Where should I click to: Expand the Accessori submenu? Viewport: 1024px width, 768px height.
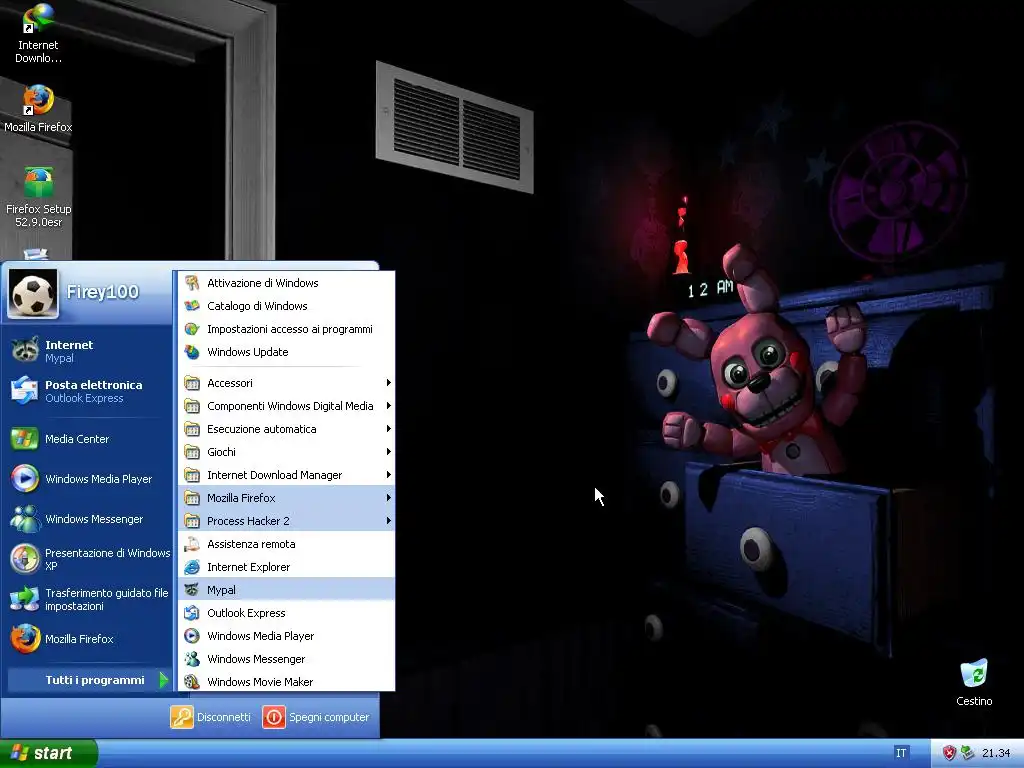pos(287,383)
